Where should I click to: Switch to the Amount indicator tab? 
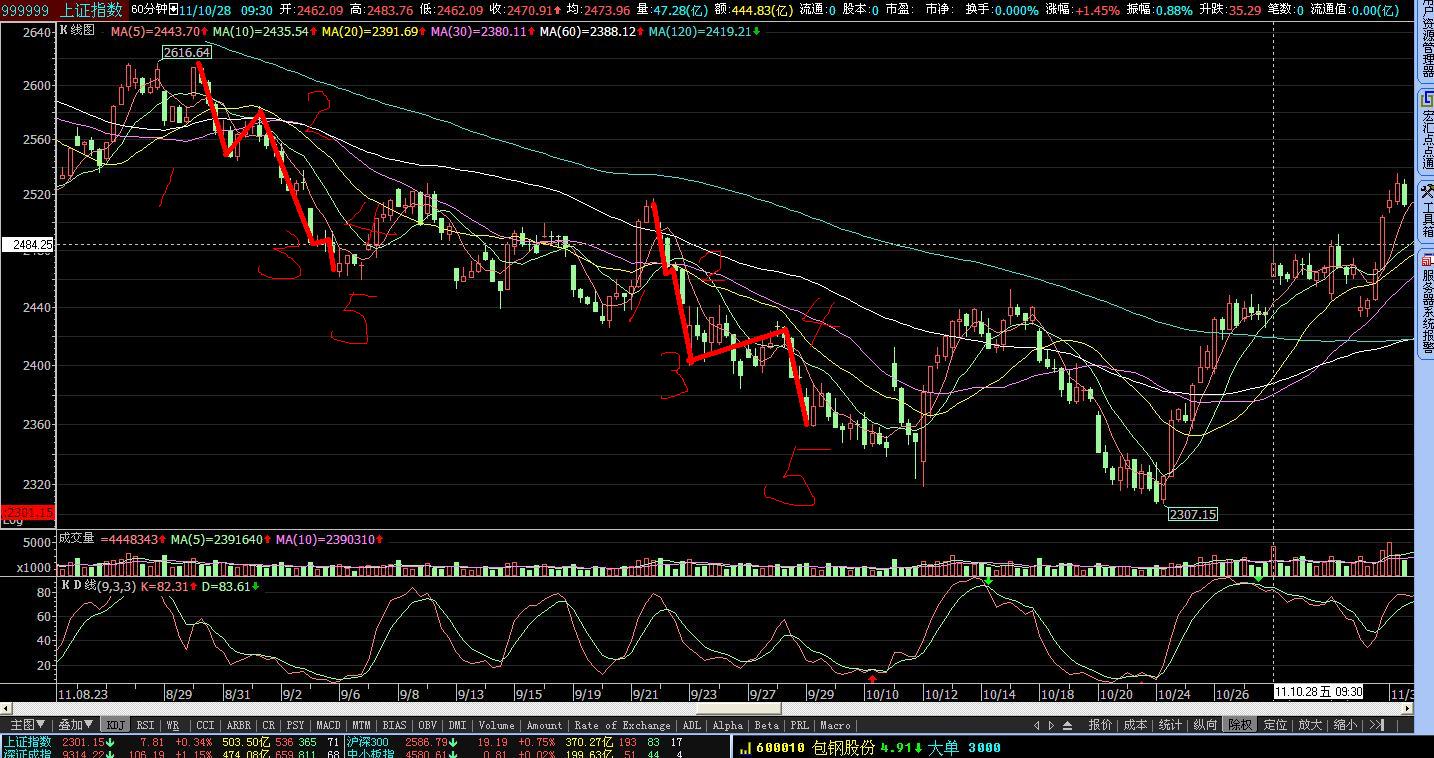click(x=544, y=725)
